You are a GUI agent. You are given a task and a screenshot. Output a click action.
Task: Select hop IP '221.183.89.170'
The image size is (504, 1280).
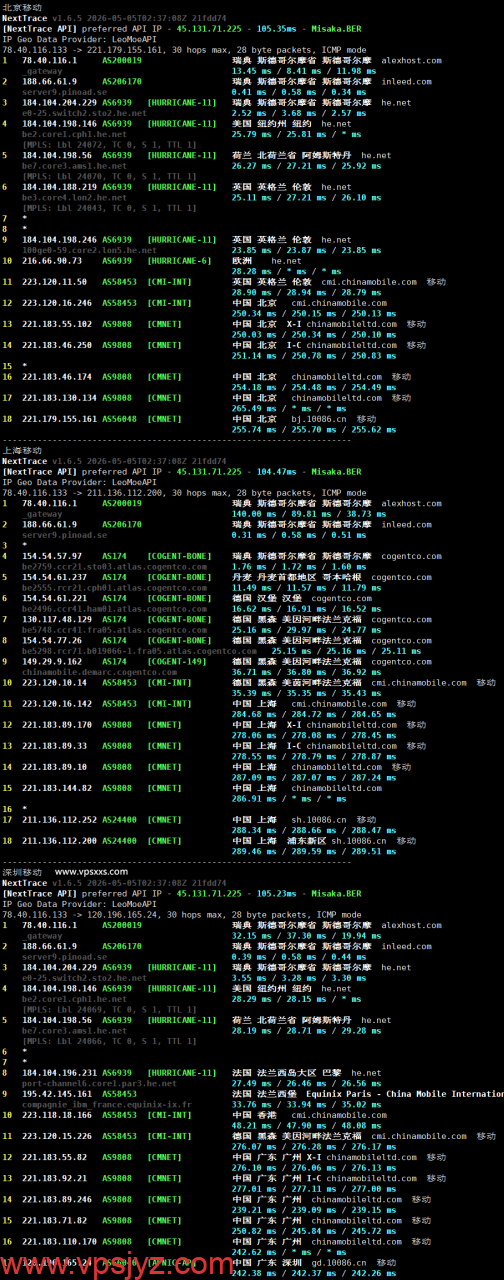pos(57,724)
